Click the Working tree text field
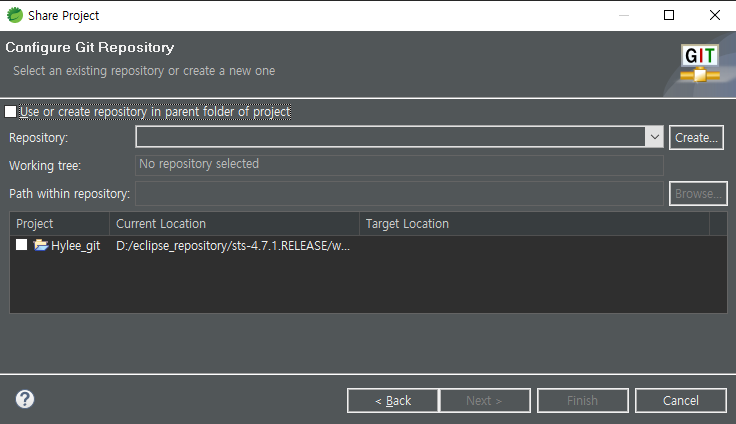Image resolution: width=736 pixels, height=424 pixels. [x=398, y=164]
